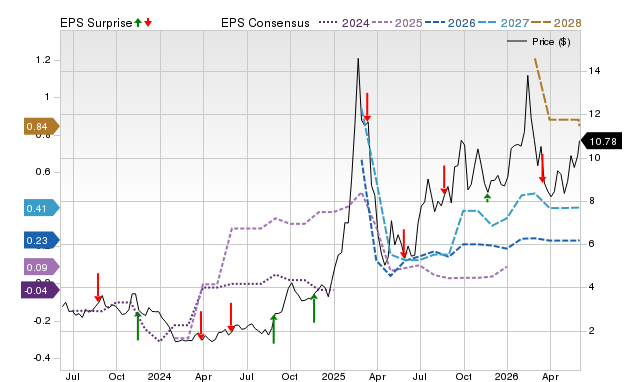
Task: Click the 8 price axis label
Action: 591,201
